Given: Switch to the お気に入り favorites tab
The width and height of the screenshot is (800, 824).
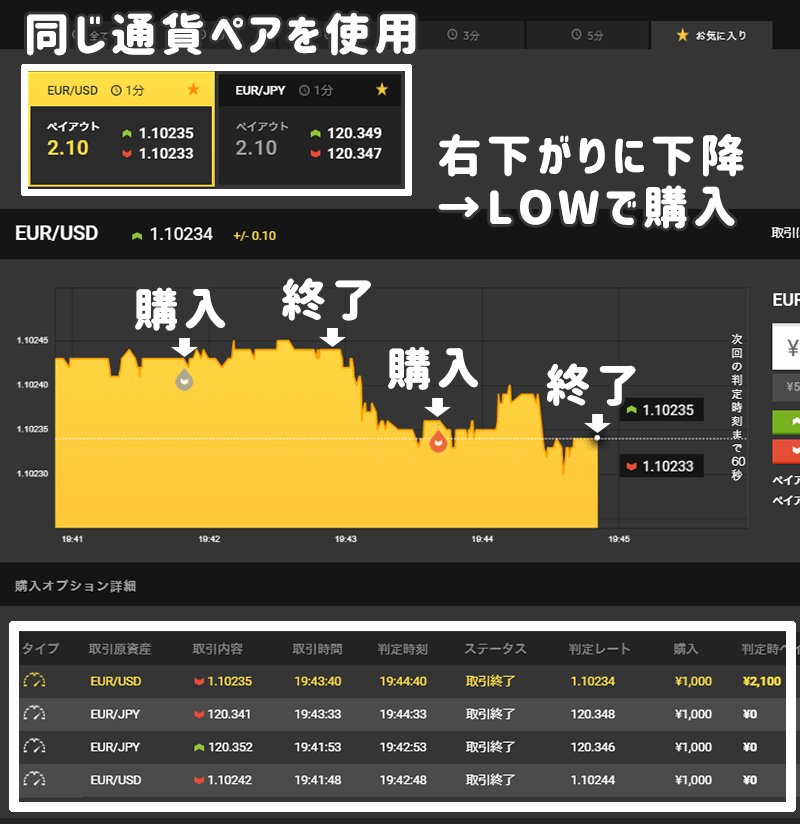Looking at the screenshot, I should pos(712,35).
